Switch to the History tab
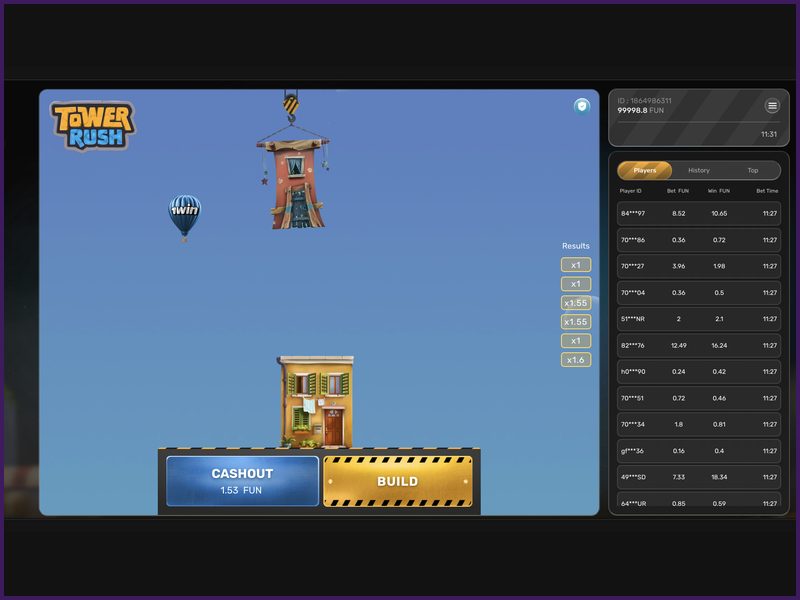This screenshot has width=800, height=600. click(x=697, y=170)
